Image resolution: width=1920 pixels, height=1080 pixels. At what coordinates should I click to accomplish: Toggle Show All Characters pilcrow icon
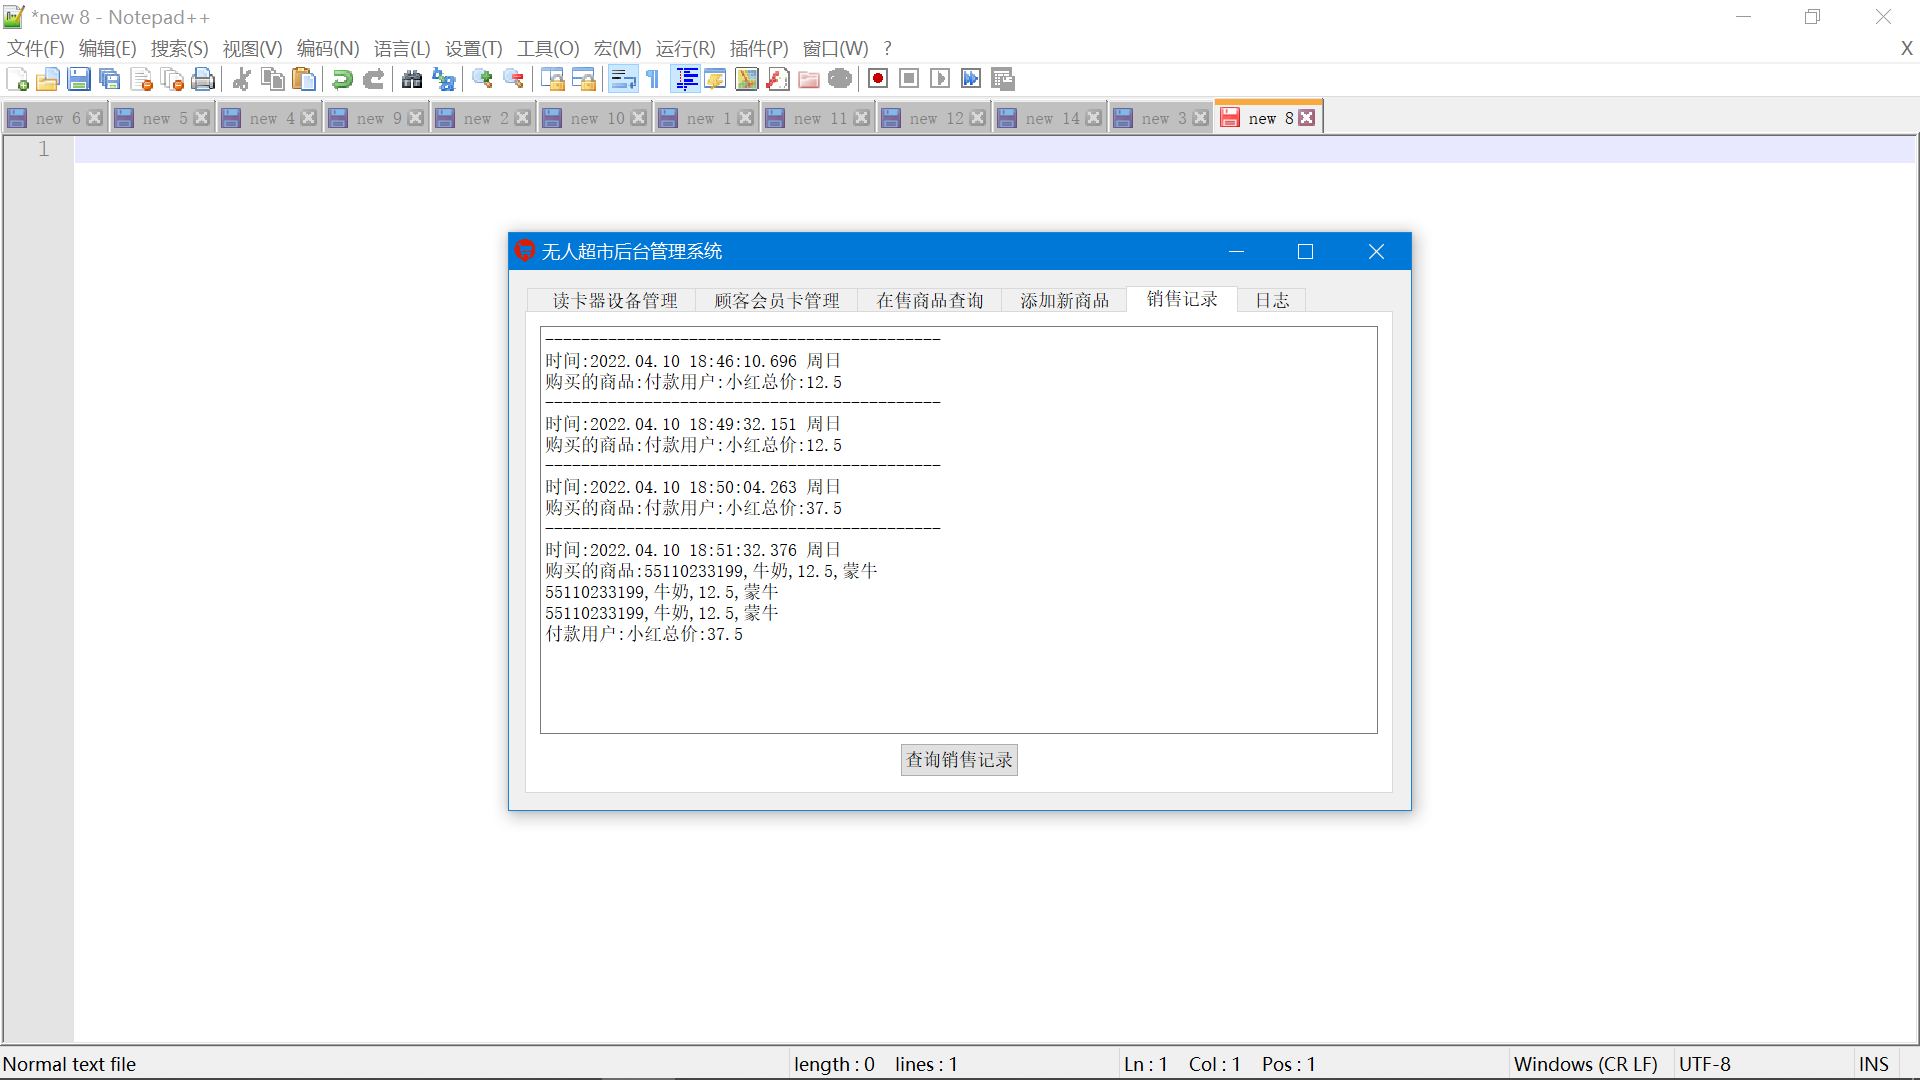click(653, 79)
